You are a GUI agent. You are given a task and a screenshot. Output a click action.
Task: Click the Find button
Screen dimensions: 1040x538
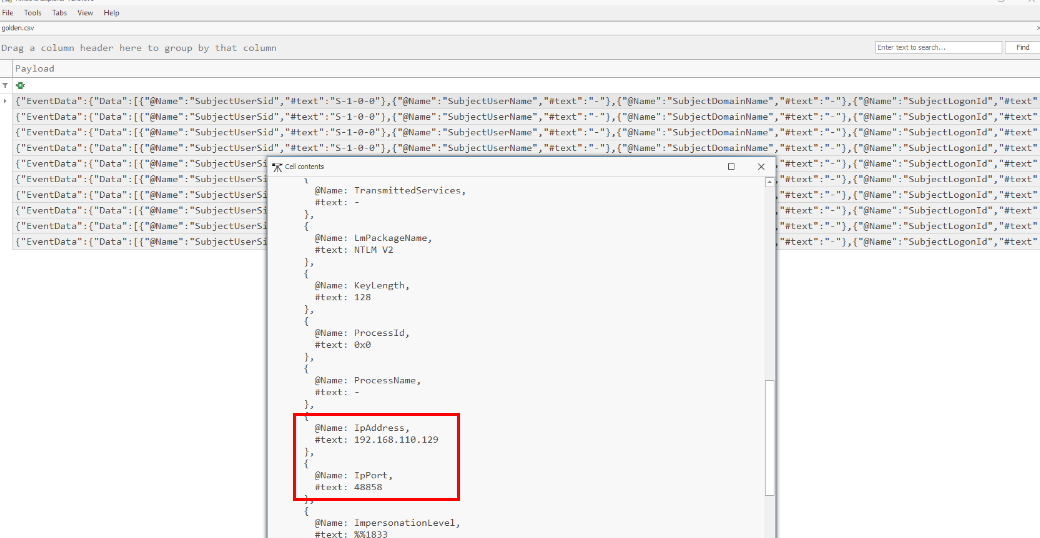point(1023,48)
